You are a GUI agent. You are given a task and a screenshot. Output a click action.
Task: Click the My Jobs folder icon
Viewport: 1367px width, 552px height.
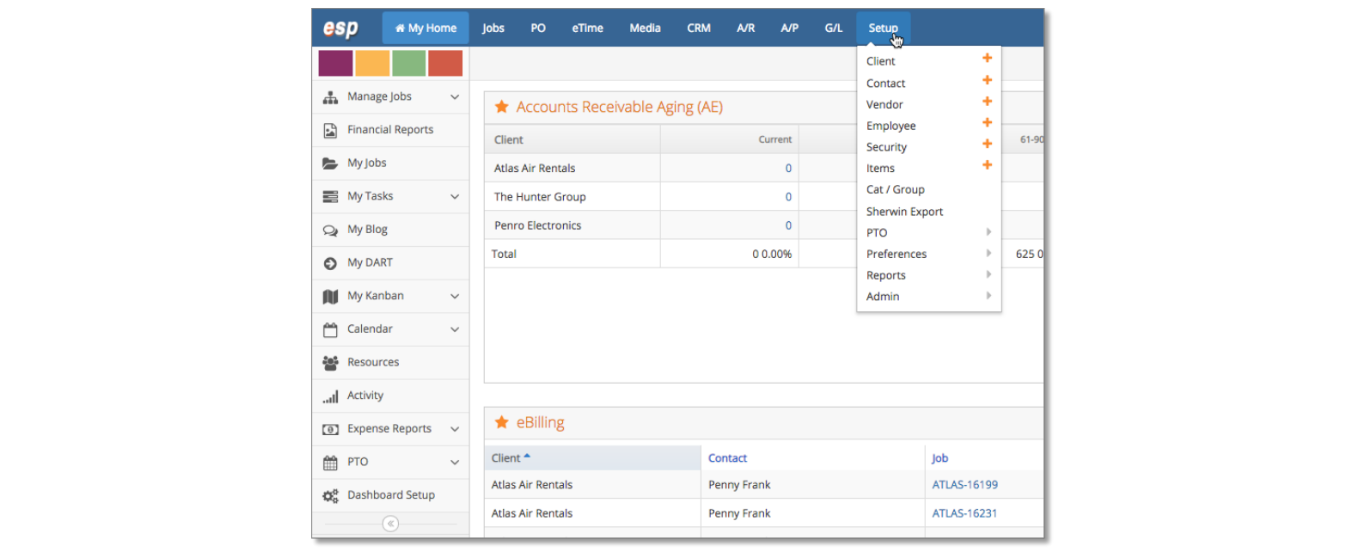pyautogui.click(x=330, y=163)
